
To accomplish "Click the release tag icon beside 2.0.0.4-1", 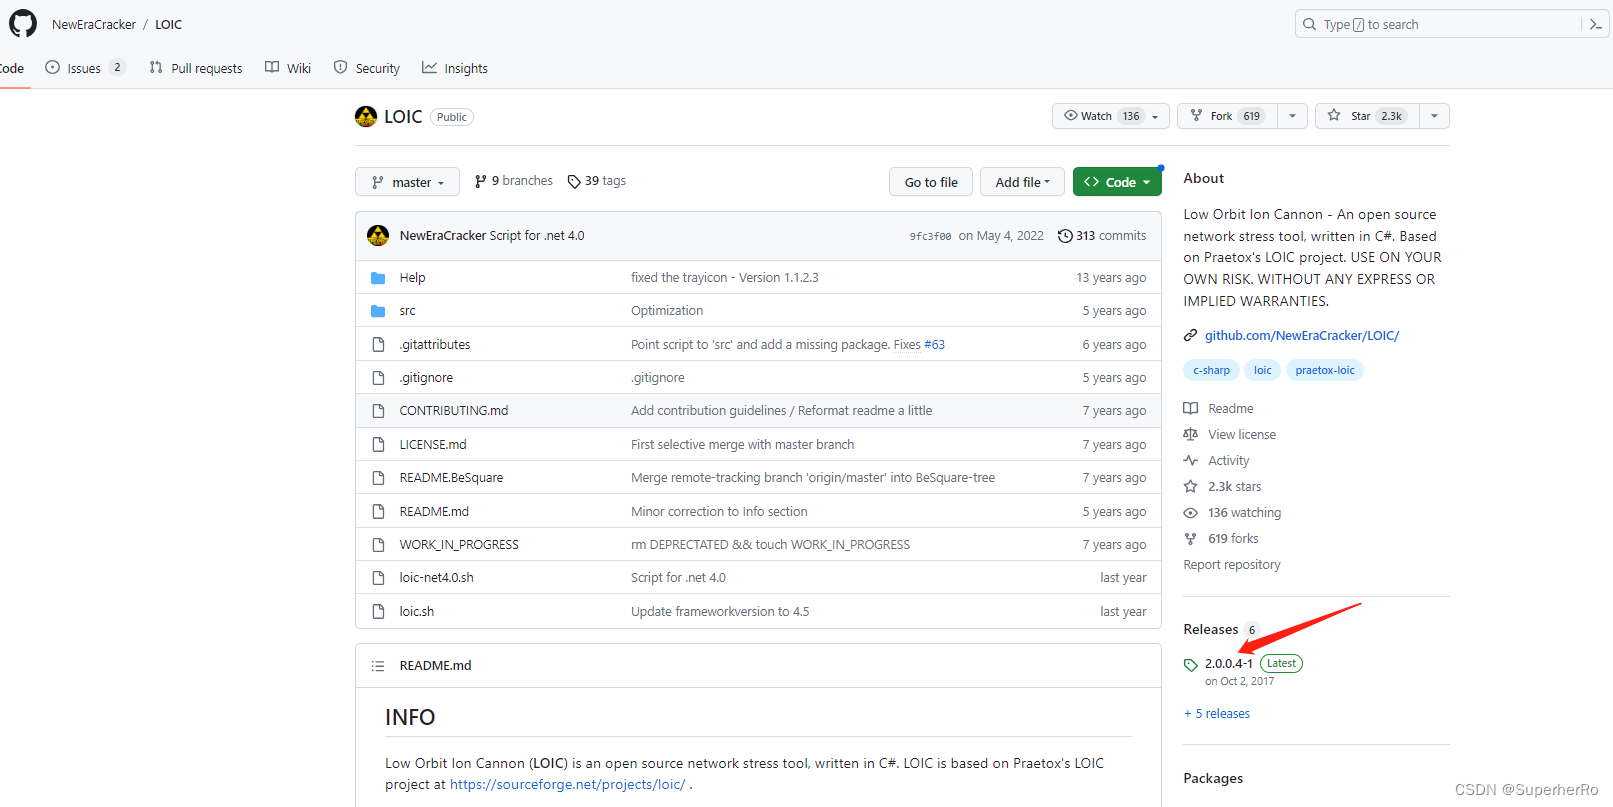I will (1190, 665).
